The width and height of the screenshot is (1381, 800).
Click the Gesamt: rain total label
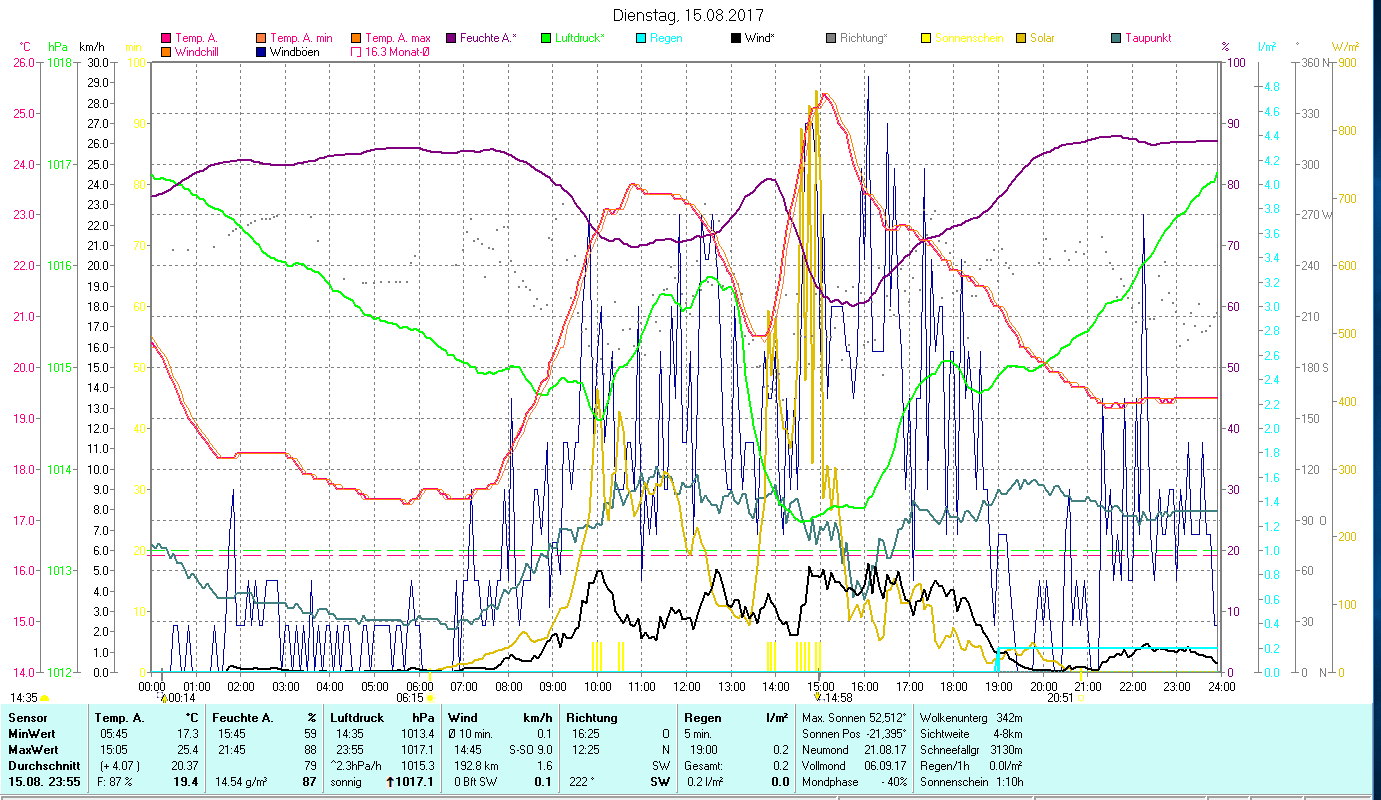click(x=703, y=766)
